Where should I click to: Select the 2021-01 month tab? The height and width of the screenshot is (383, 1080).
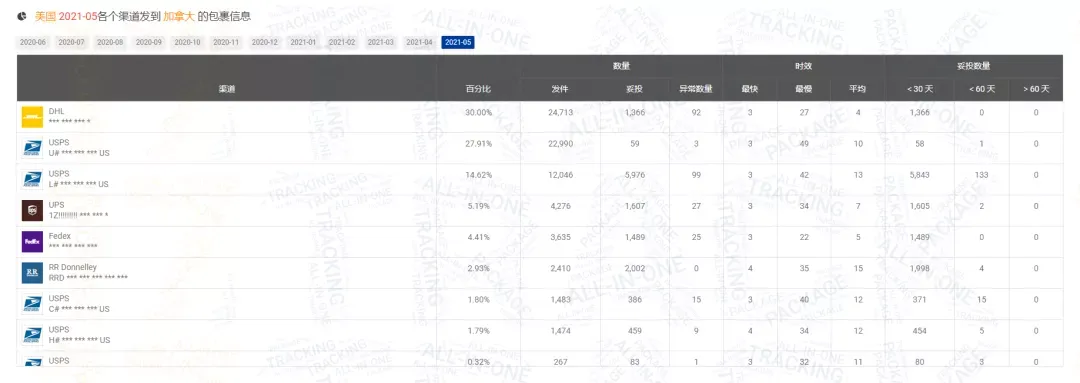[x=303, y=42]
